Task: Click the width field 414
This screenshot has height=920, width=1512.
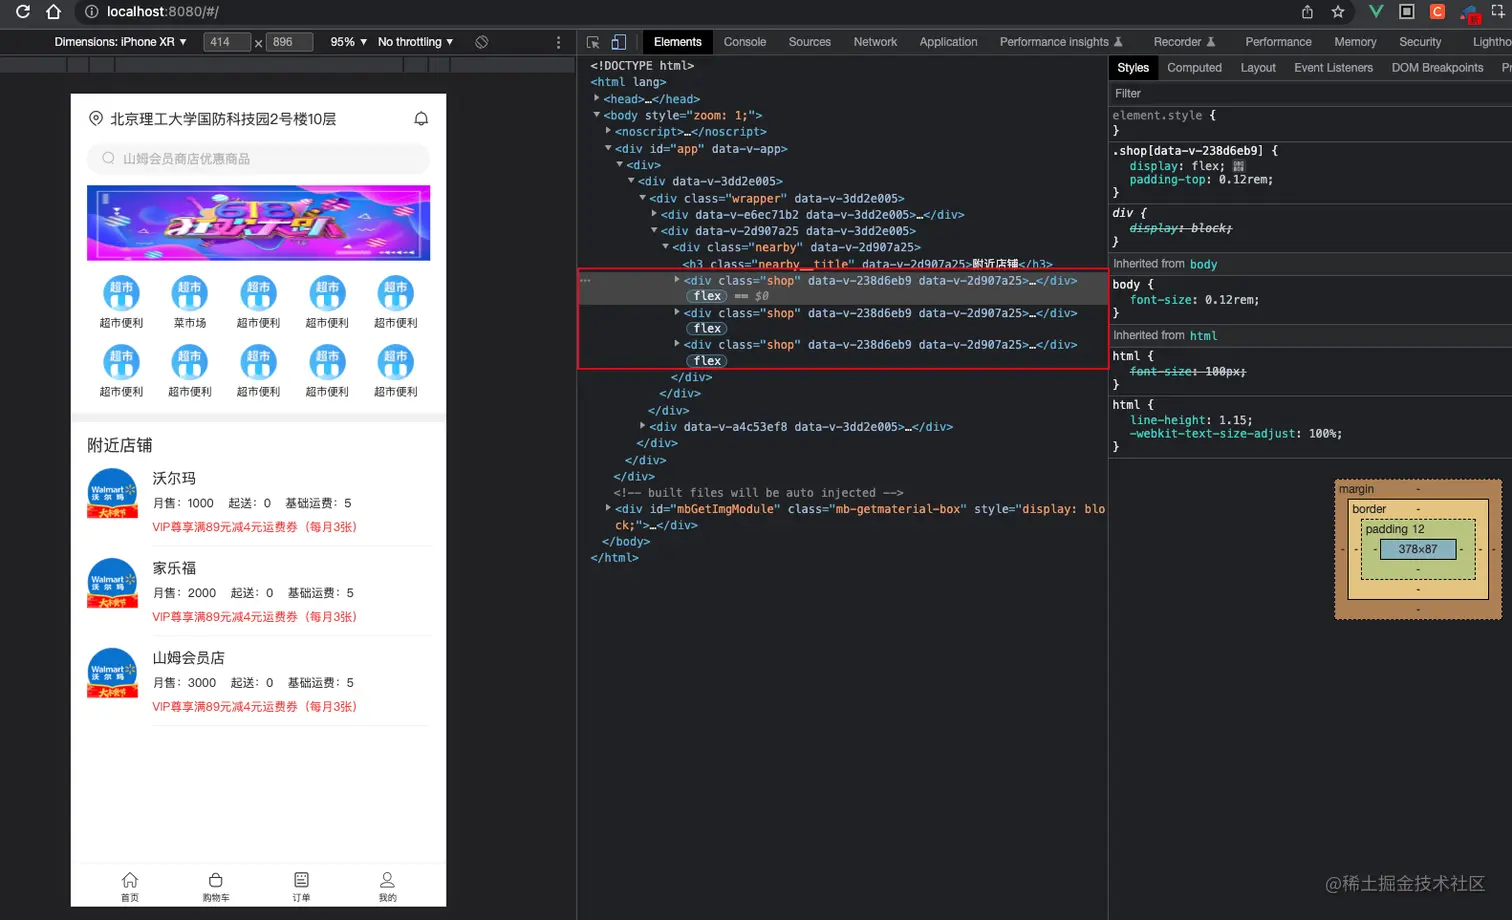Action: click(228, 42)
